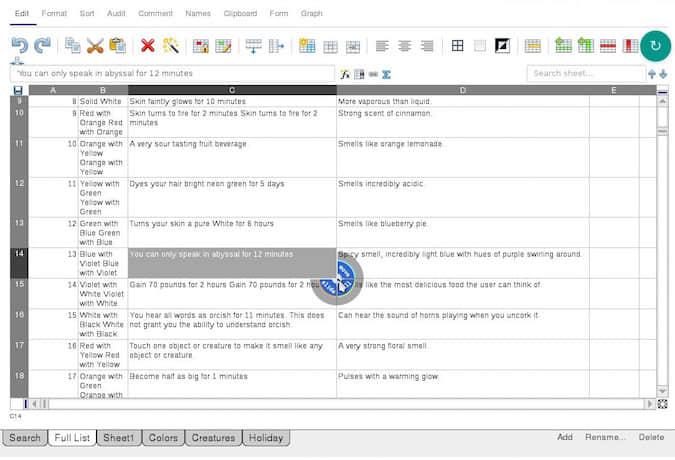
Task: Click the green circular refresh button
Action: pos(655,46)
